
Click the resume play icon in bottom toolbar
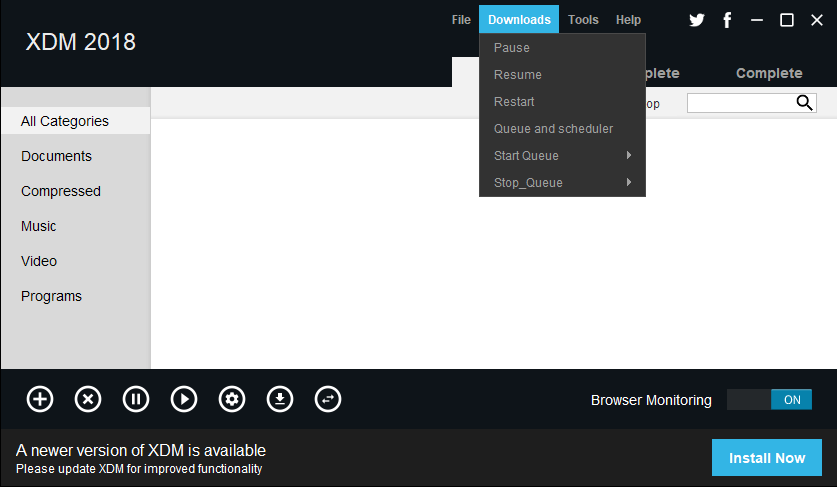pos(184,399)
